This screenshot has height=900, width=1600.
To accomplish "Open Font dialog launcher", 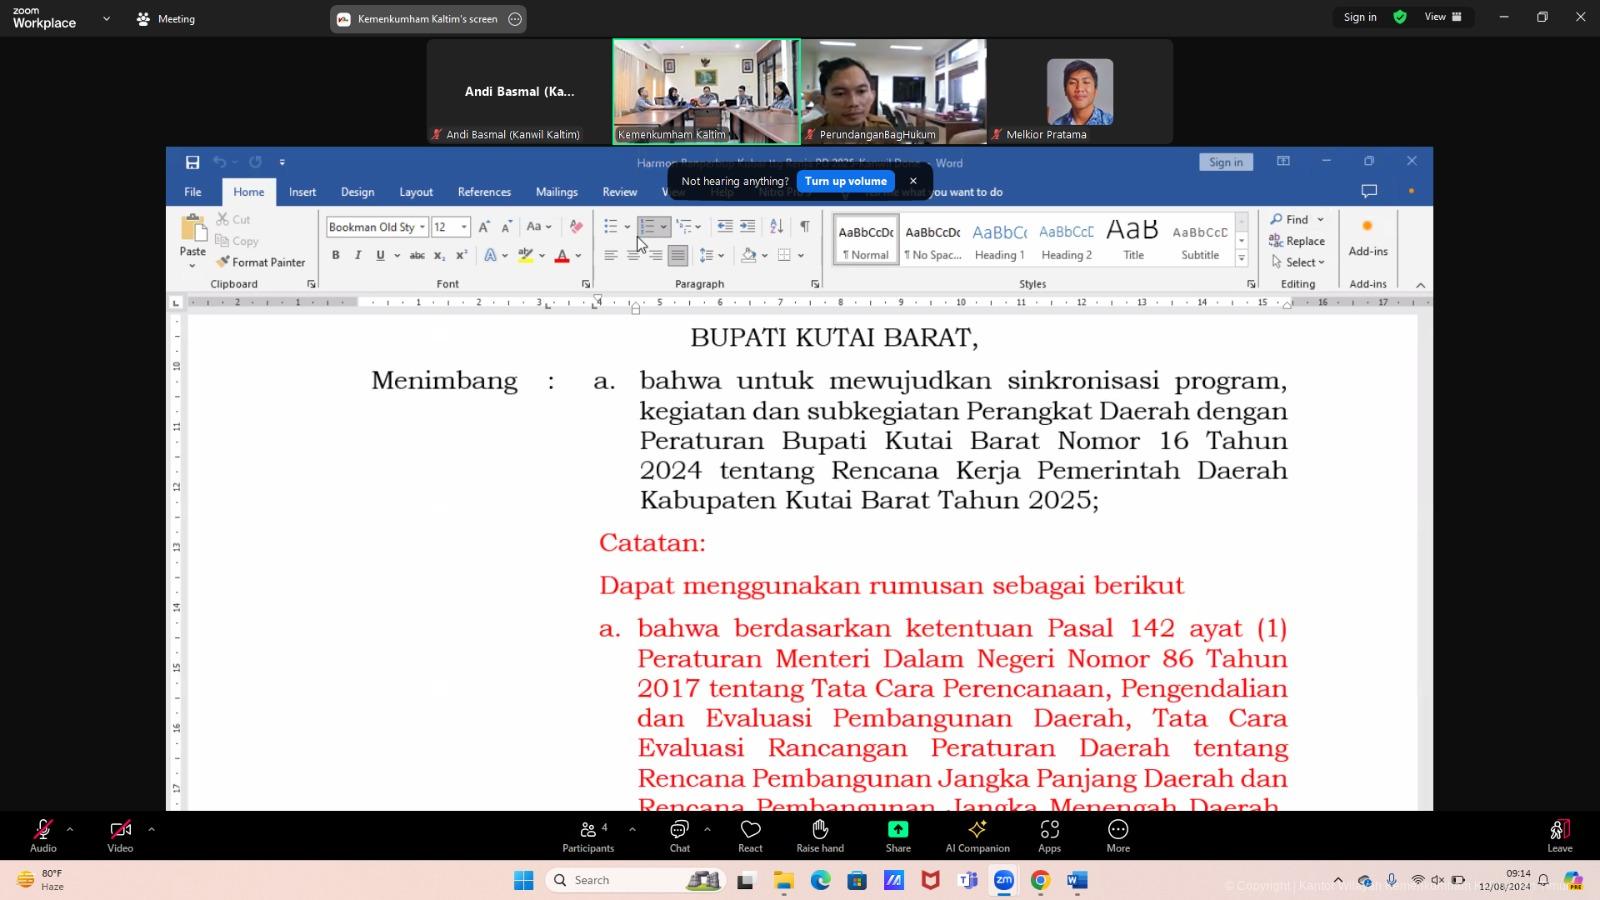I will pyautogui.click(x=586, y=284).
